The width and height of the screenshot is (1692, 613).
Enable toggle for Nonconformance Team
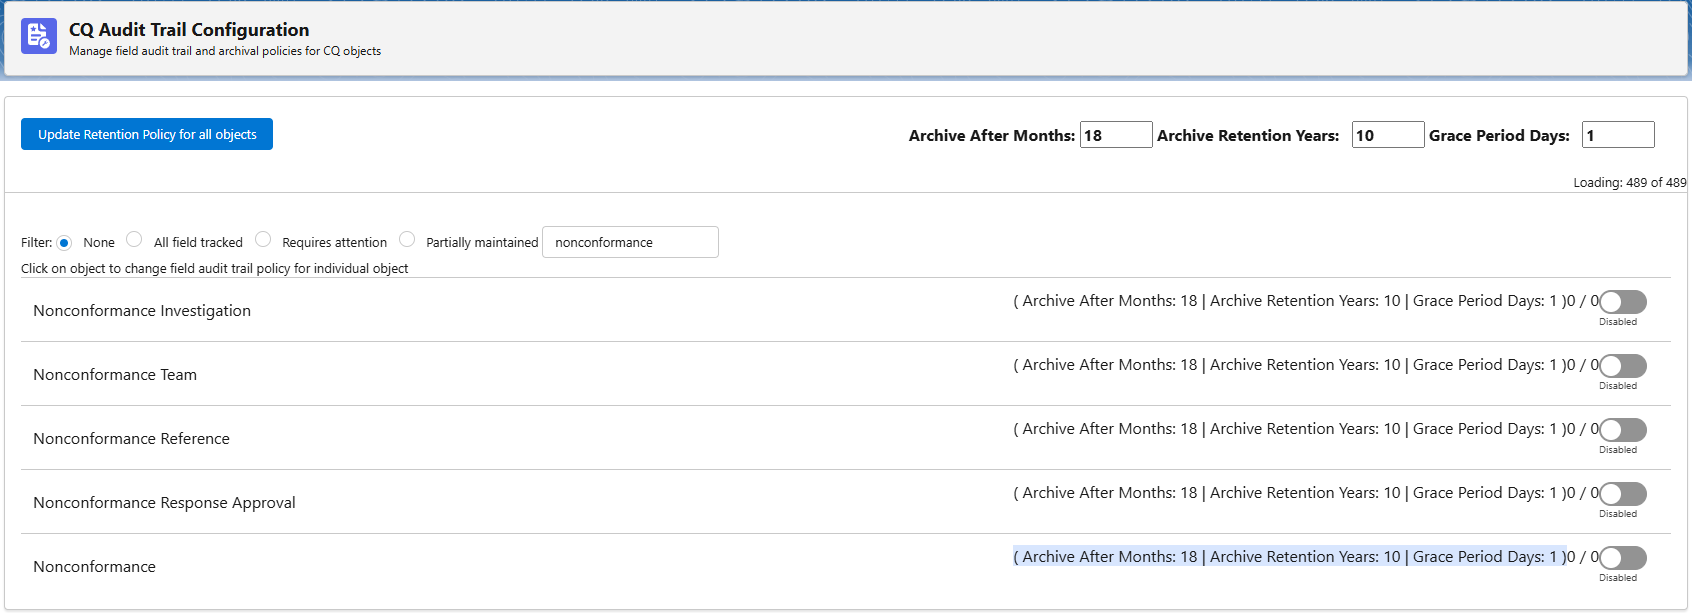tap(1622, 366)
